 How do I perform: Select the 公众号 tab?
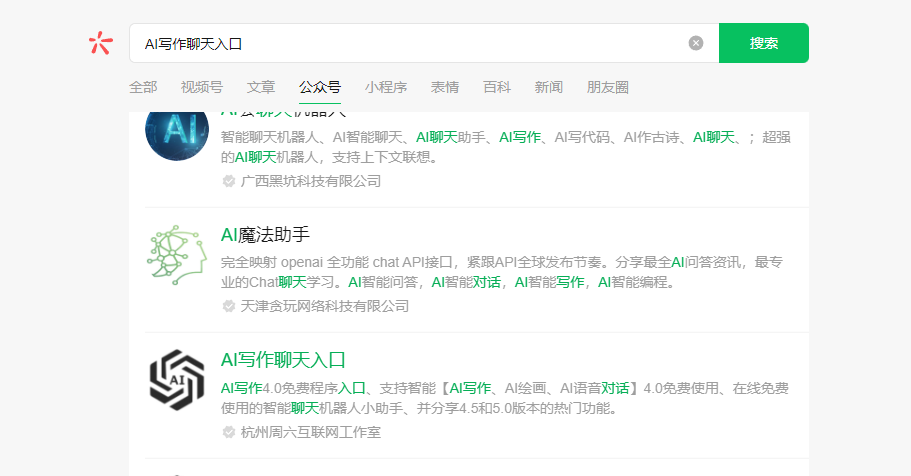pos(320,87)
